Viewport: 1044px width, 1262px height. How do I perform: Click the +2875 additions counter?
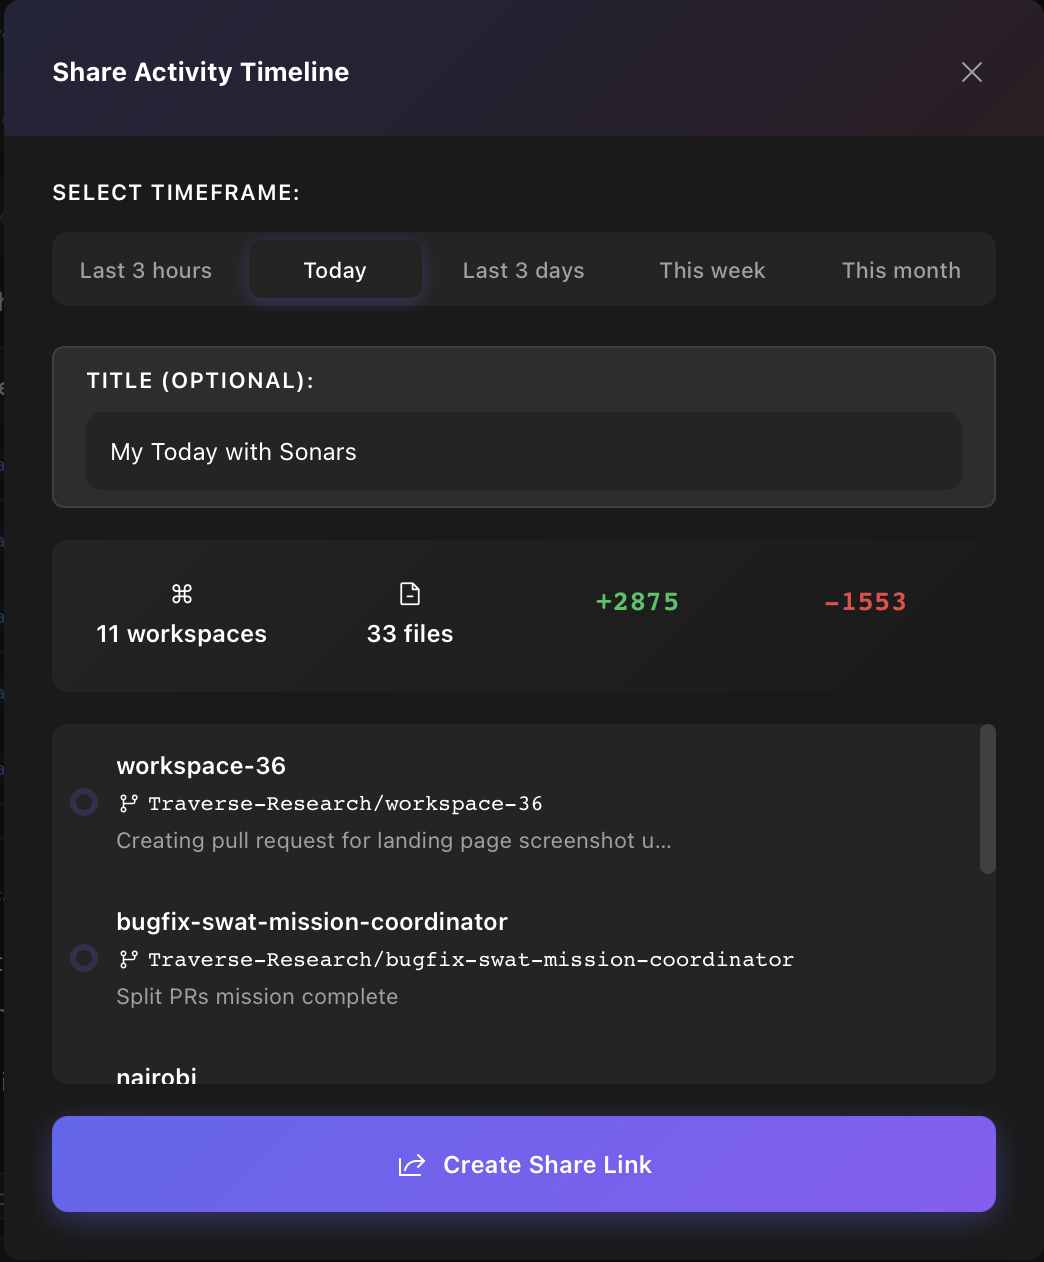[637, 601]
